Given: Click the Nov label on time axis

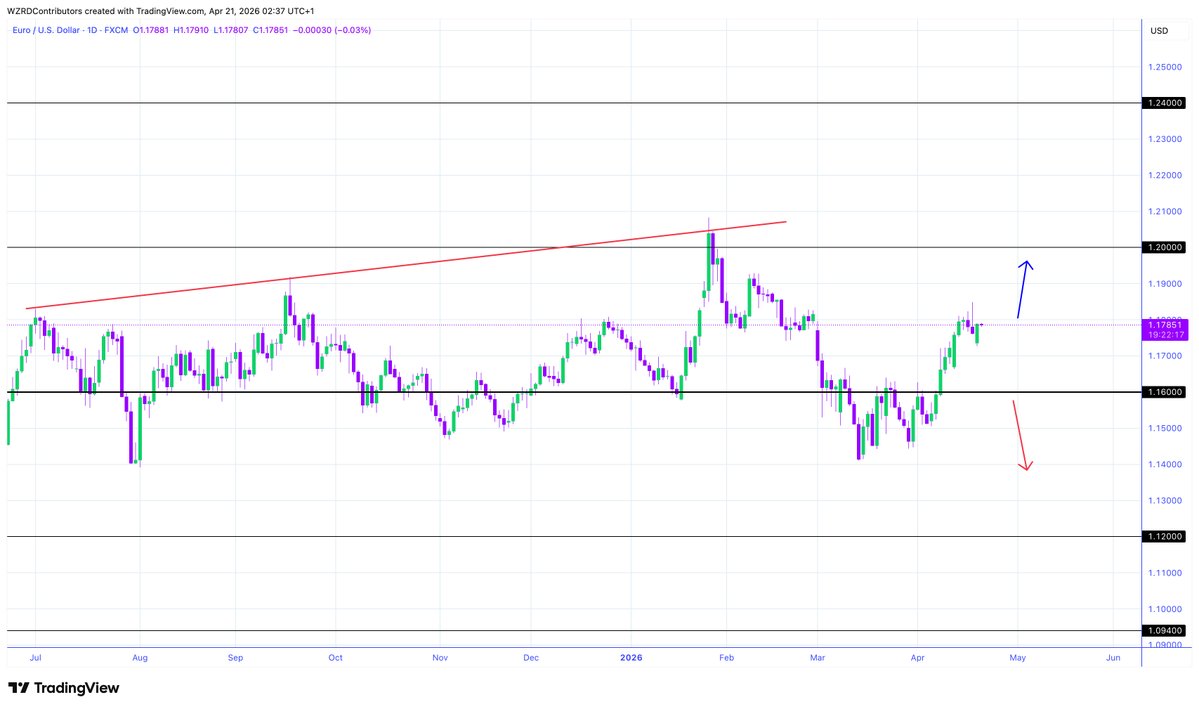Looking at the screenshot, I should pyautogui.click(x=440, y=658).
